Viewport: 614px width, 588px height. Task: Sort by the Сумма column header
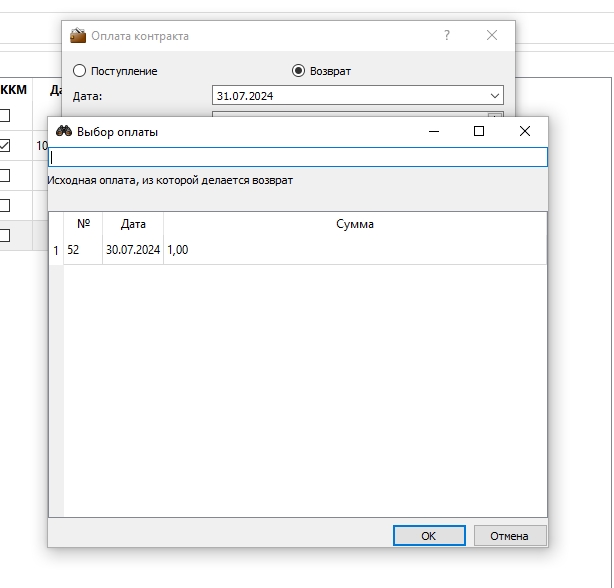coord(355,224)
